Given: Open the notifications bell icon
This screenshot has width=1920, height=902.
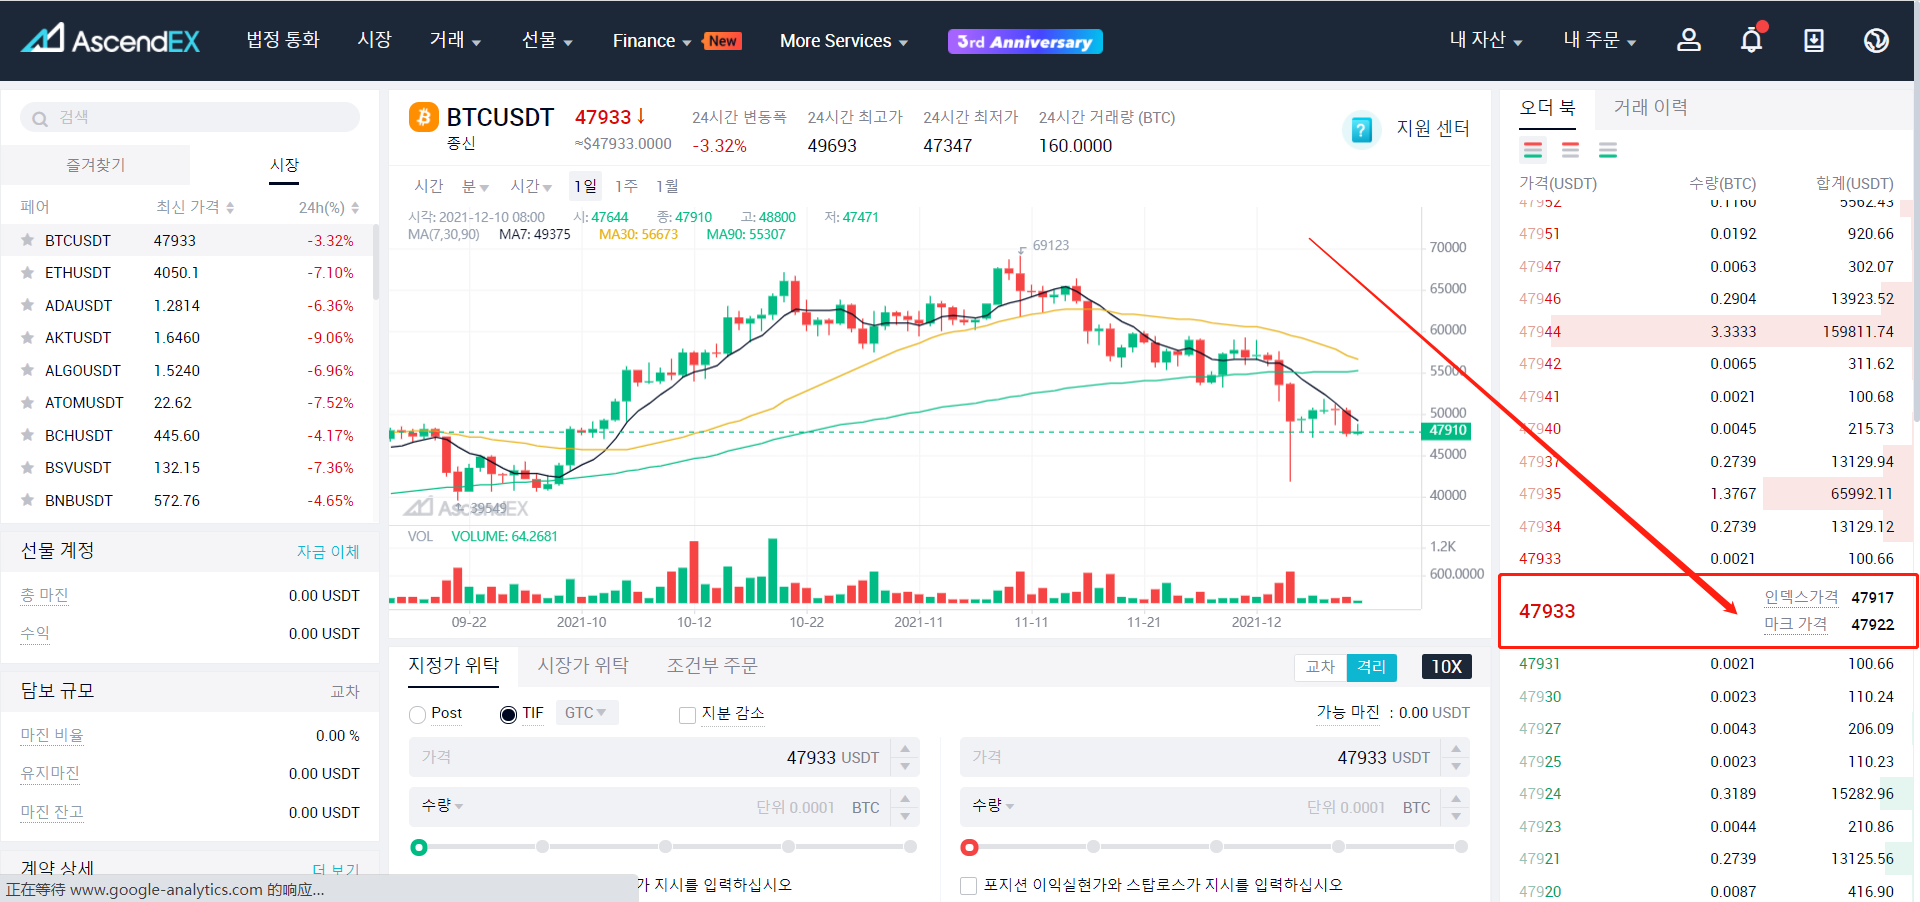Looking at the screenshot, I should [1752, 40].
